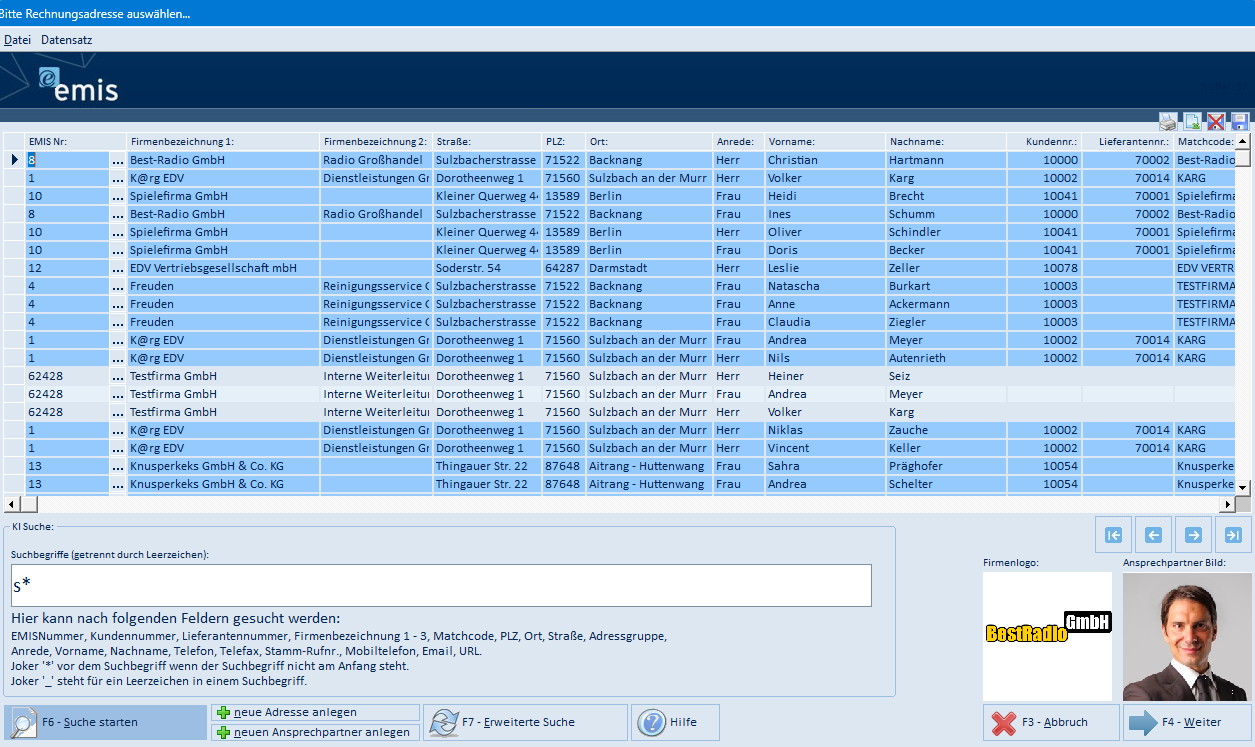Open the ellipsis button in Christian Hartmann's row
1255x747 pixels.
tap(118, 160)
